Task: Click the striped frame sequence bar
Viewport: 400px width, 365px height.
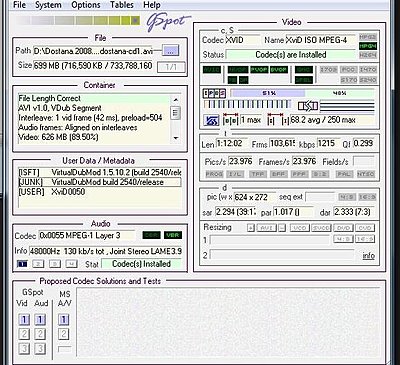Action: coord(247,105)
